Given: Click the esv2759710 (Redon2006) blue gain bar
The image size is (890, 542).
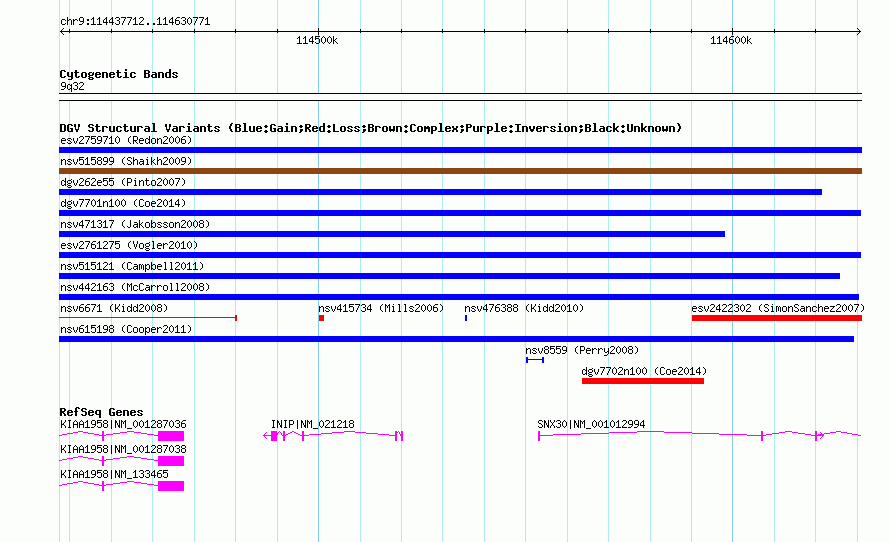Looking at the screenshot, I should [x=460, y=150].
